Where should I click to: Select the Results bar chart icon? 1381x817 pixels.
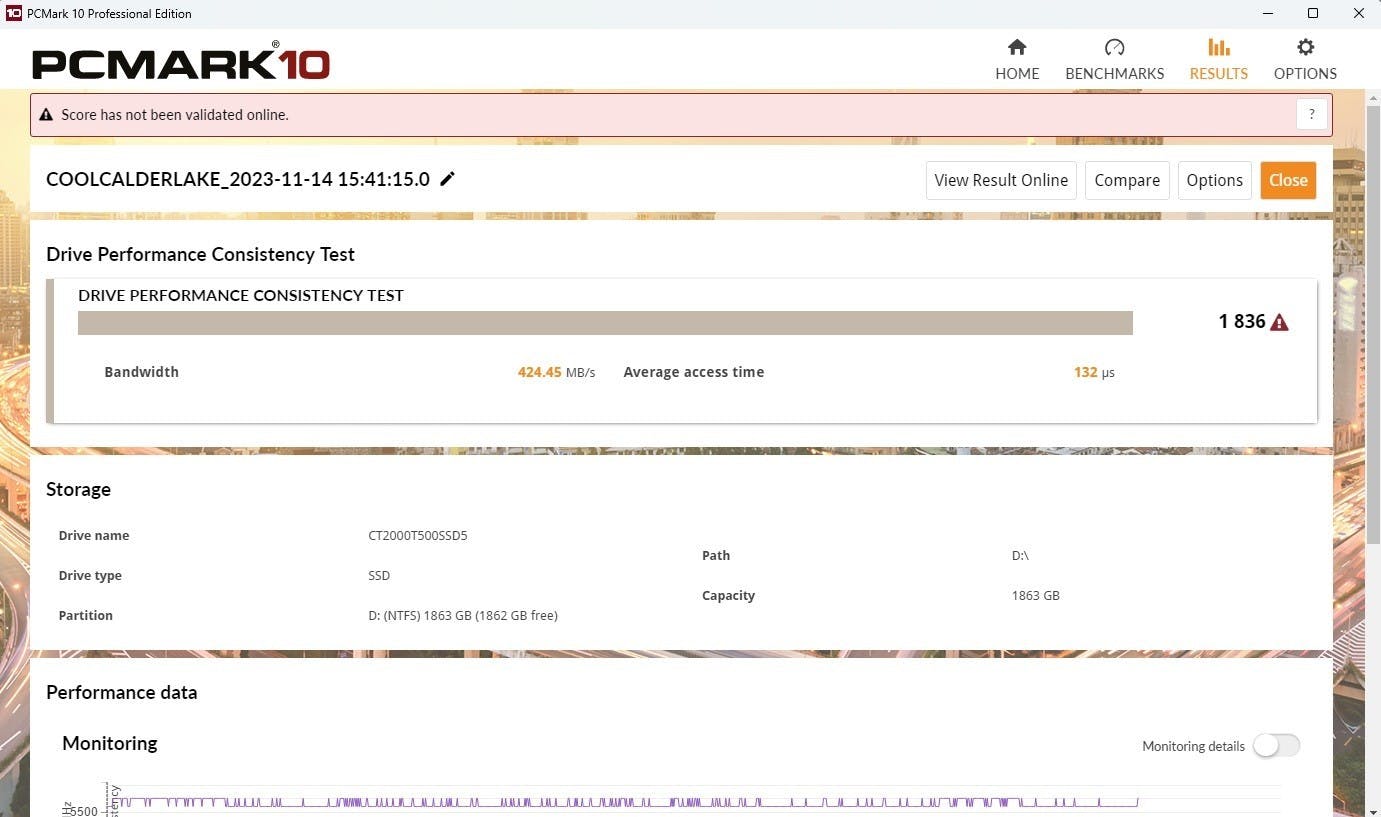[1218, 47]
